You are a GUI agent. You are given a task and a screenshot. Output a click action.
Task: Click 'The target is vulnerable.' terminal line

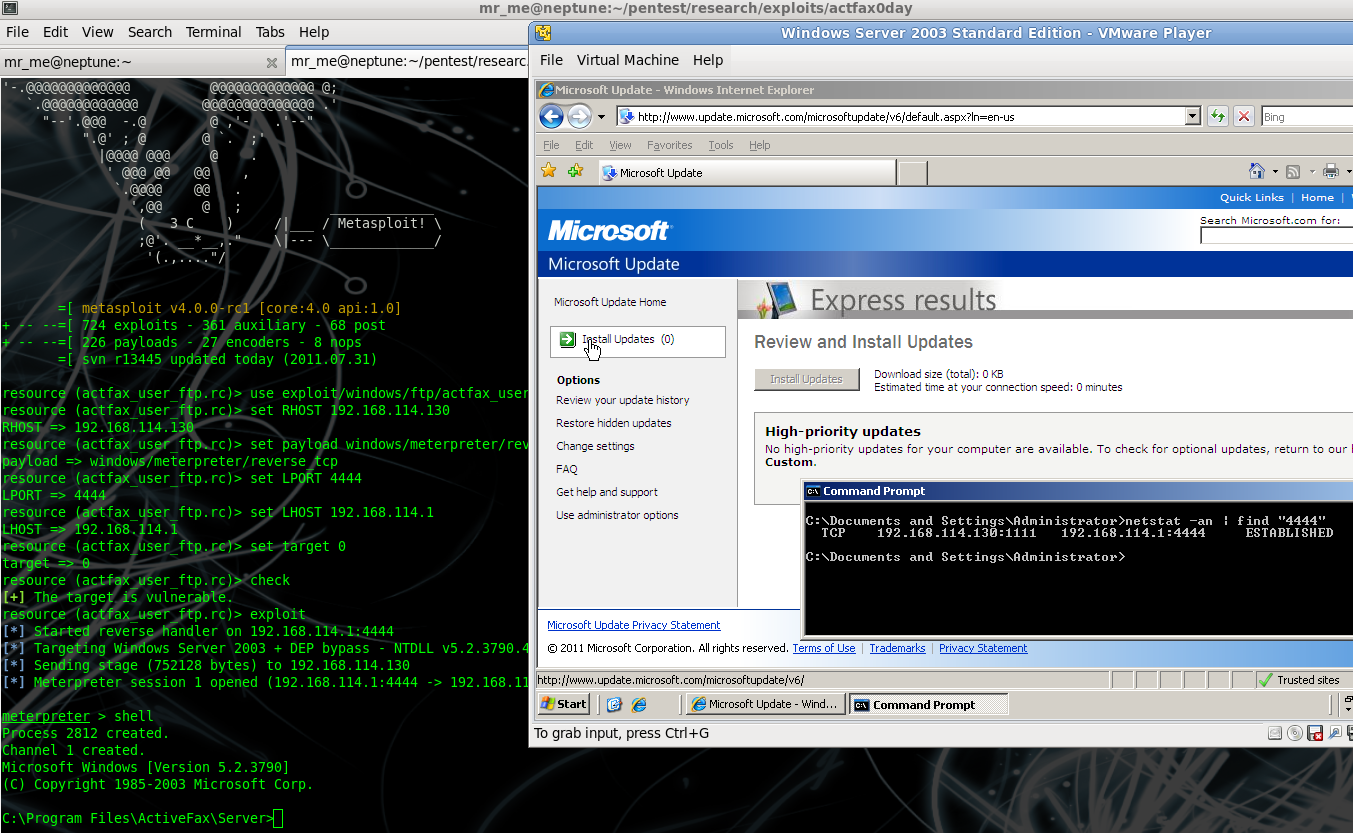[x=117, y=597]
